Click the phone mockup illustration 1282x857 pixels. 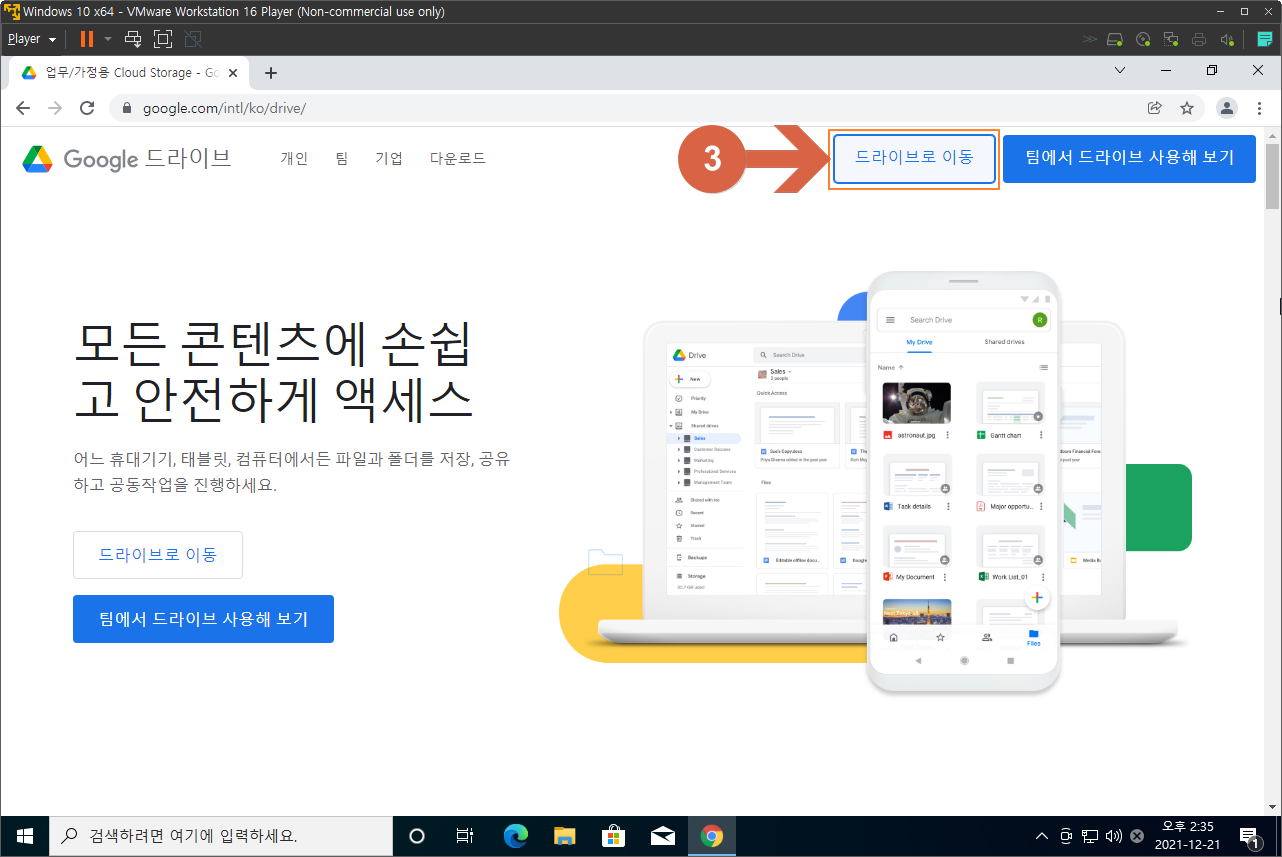pyautogui.click(x=964, y=481)
